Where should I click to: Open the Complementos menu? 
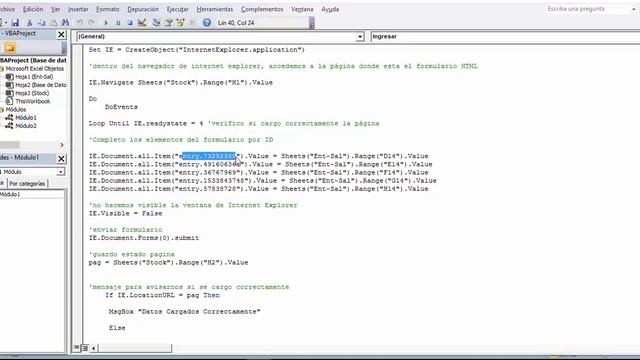click(x=262, y=9)
